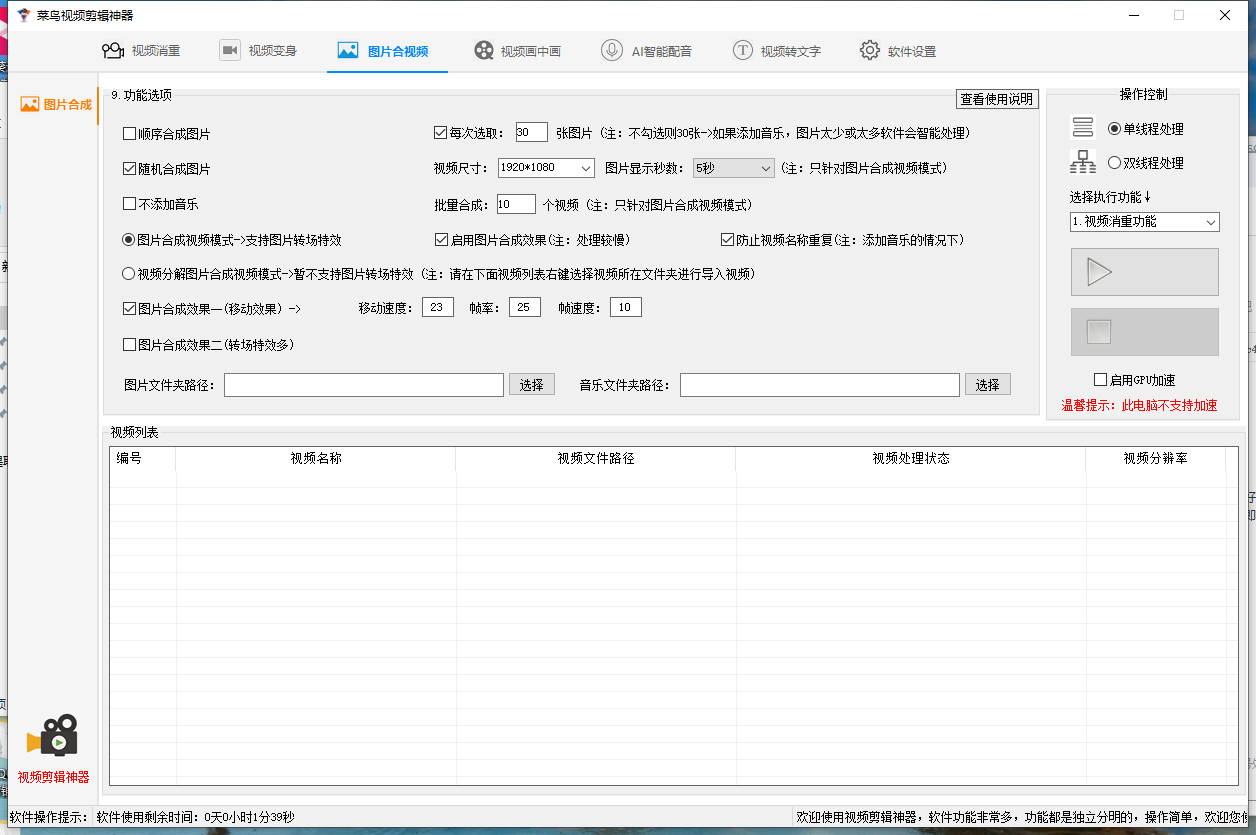Click the 视频消重 camera icon
The width and height of the screenshot is (1256, 835).
(113, 51)
